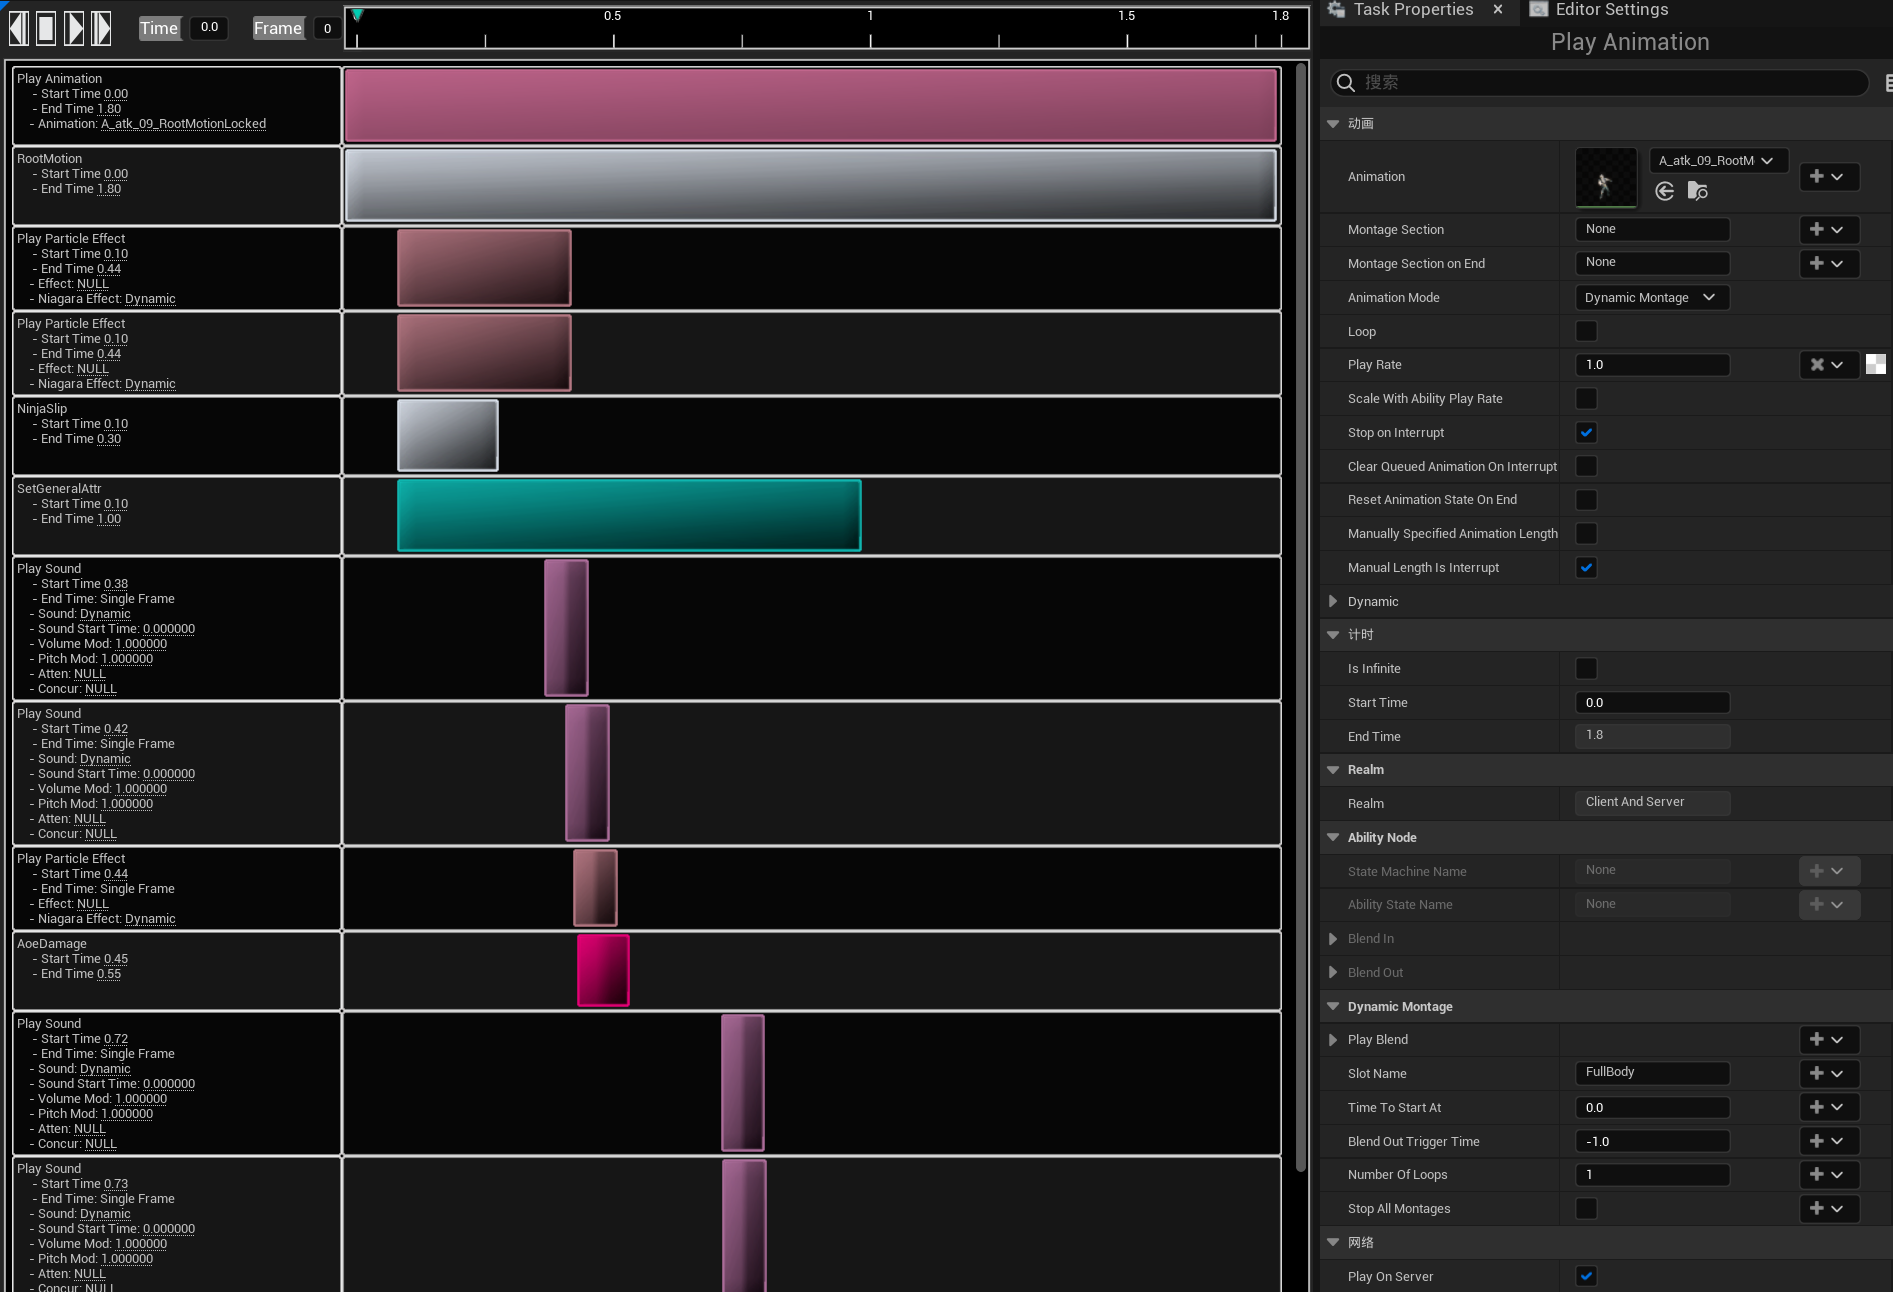Screen dimensions: 1893x1292
Task: Click the Start Time value field
Action: click(1652, 703)
